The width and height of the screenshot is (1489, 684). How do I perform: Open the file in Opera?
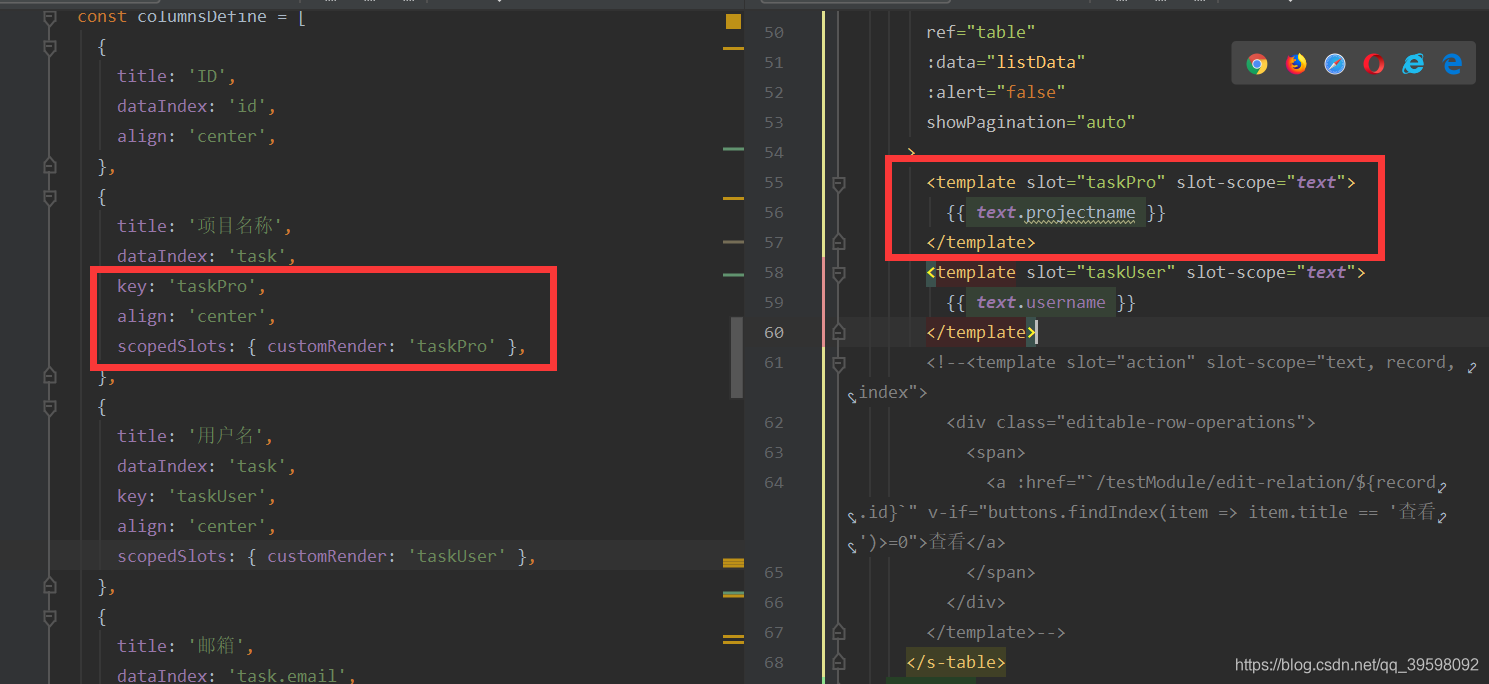coord(1373,63)
